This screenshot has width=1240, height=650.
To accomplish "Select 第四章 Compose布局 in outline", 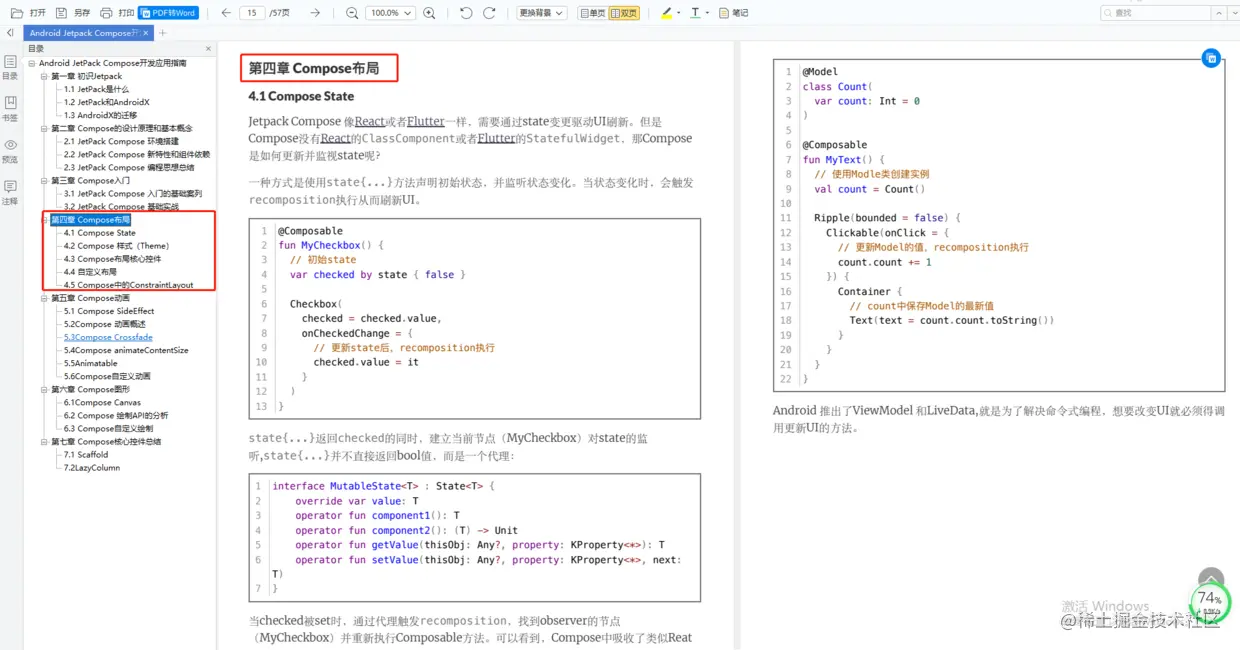I will (91, 220).
